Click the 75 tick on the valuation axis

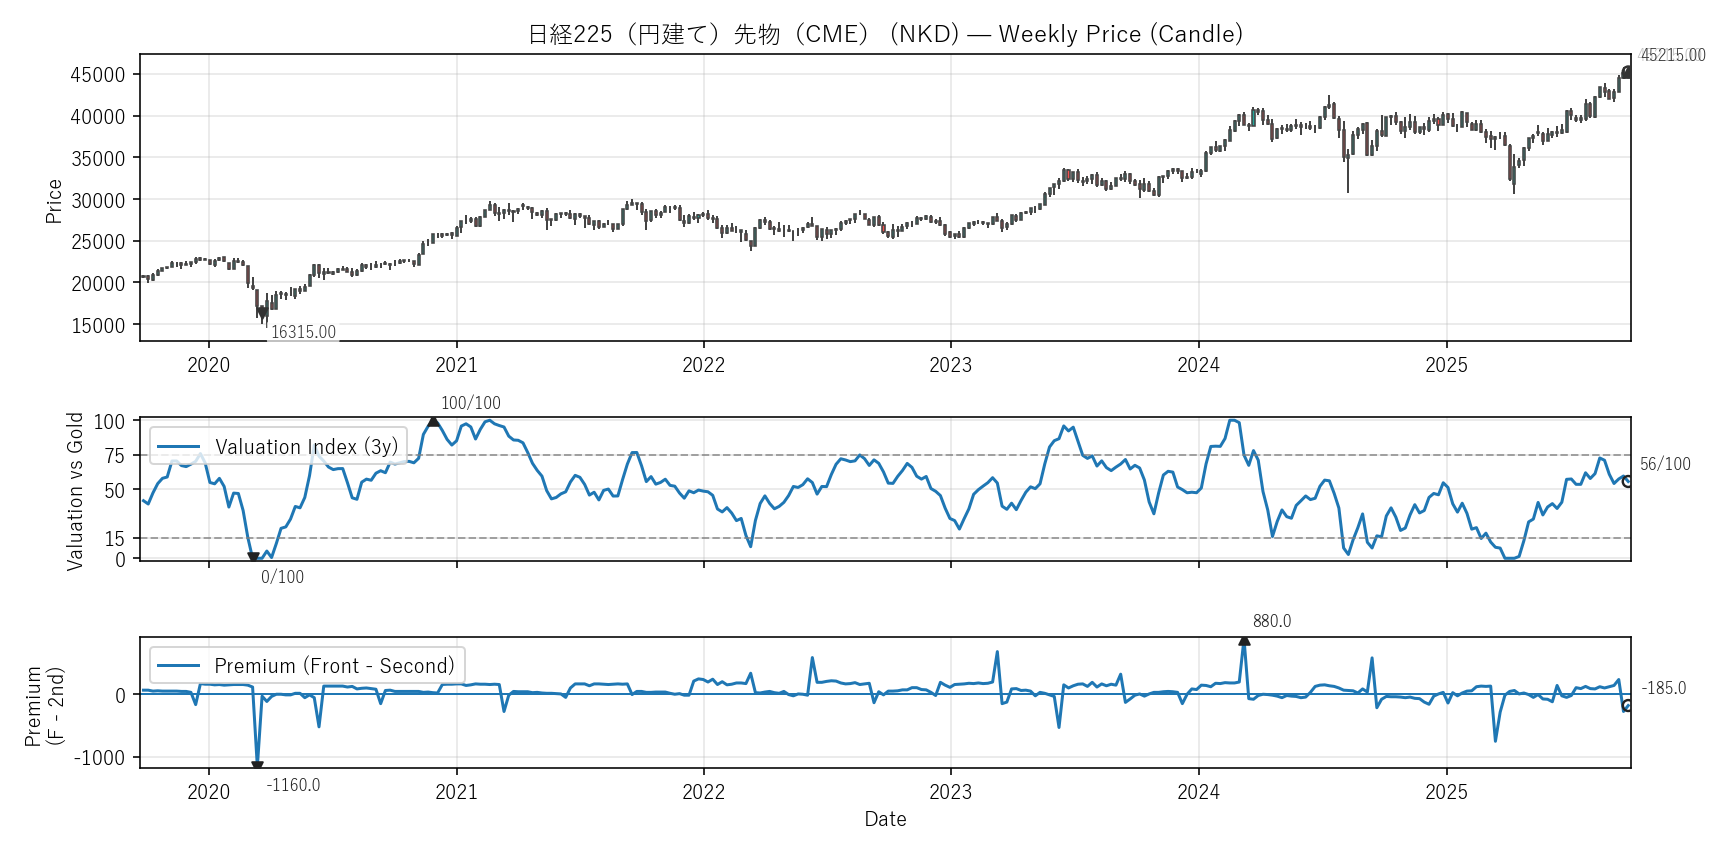pos(115,456)
